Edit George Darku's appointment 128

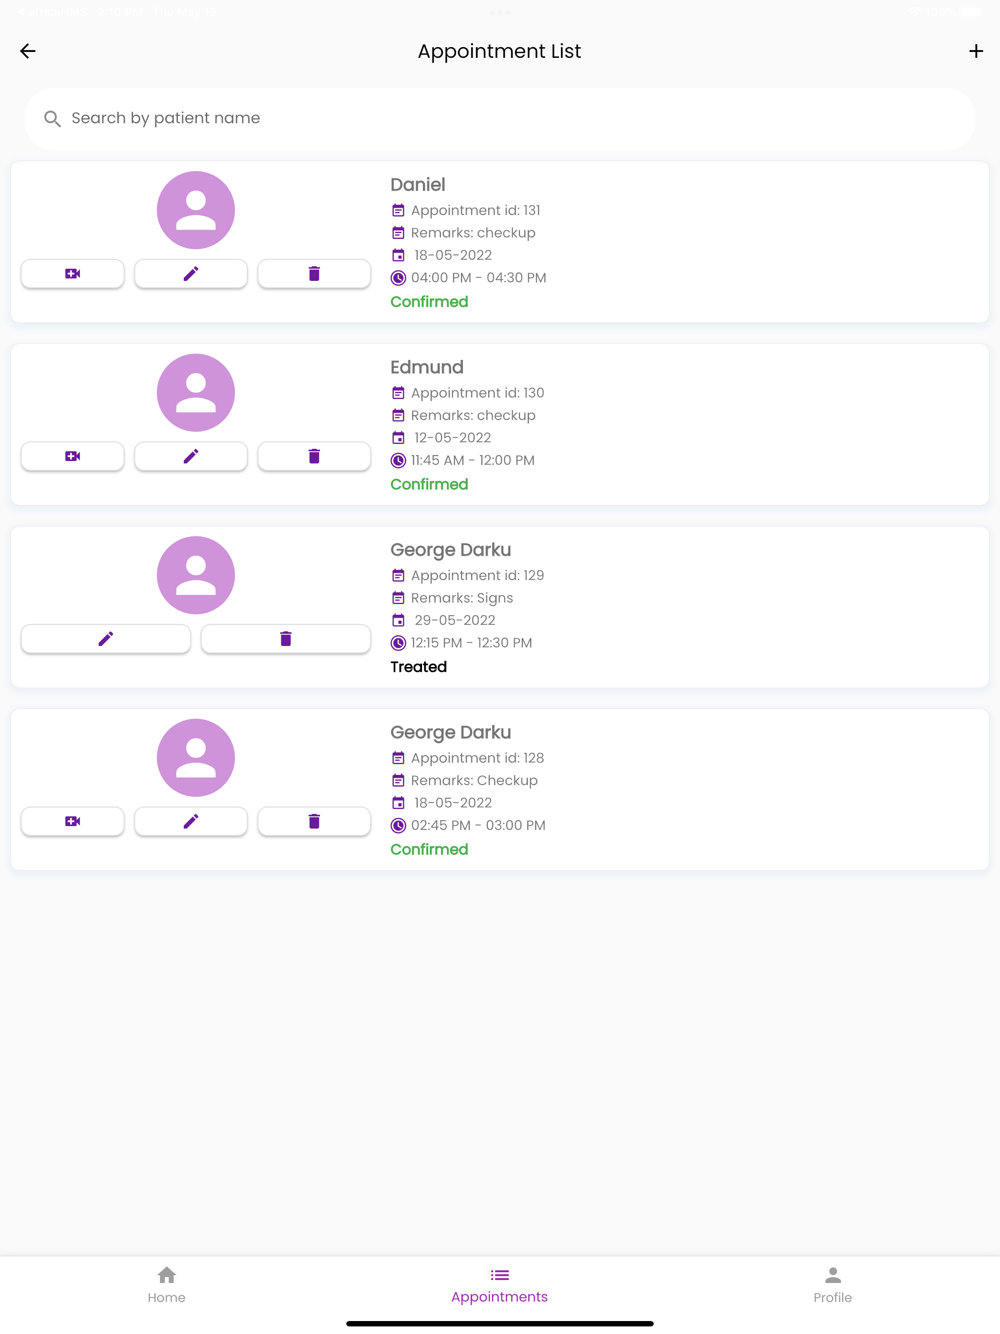point(191,821)
